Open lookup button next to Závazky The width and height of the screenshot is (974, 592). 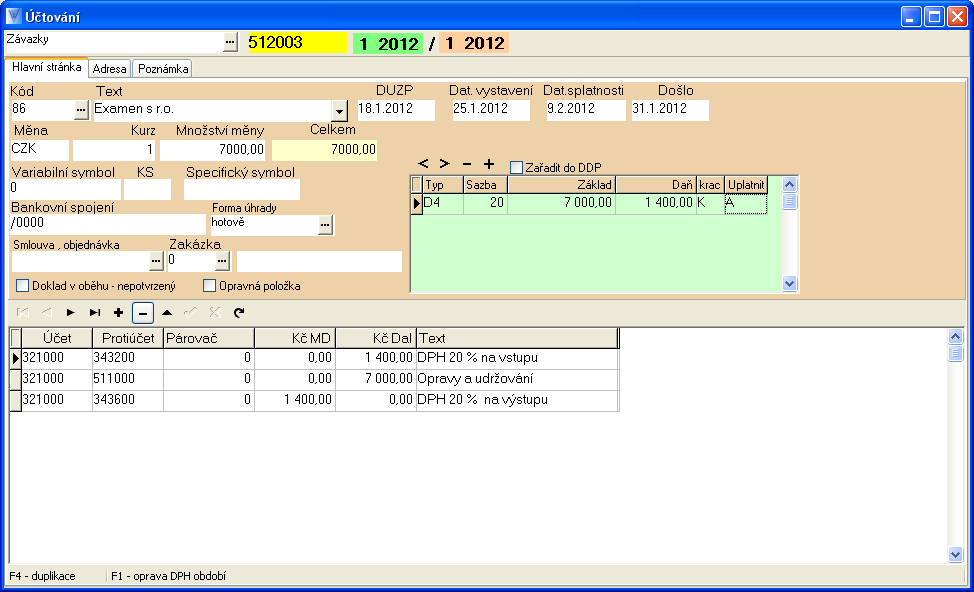tap(230, 42)
